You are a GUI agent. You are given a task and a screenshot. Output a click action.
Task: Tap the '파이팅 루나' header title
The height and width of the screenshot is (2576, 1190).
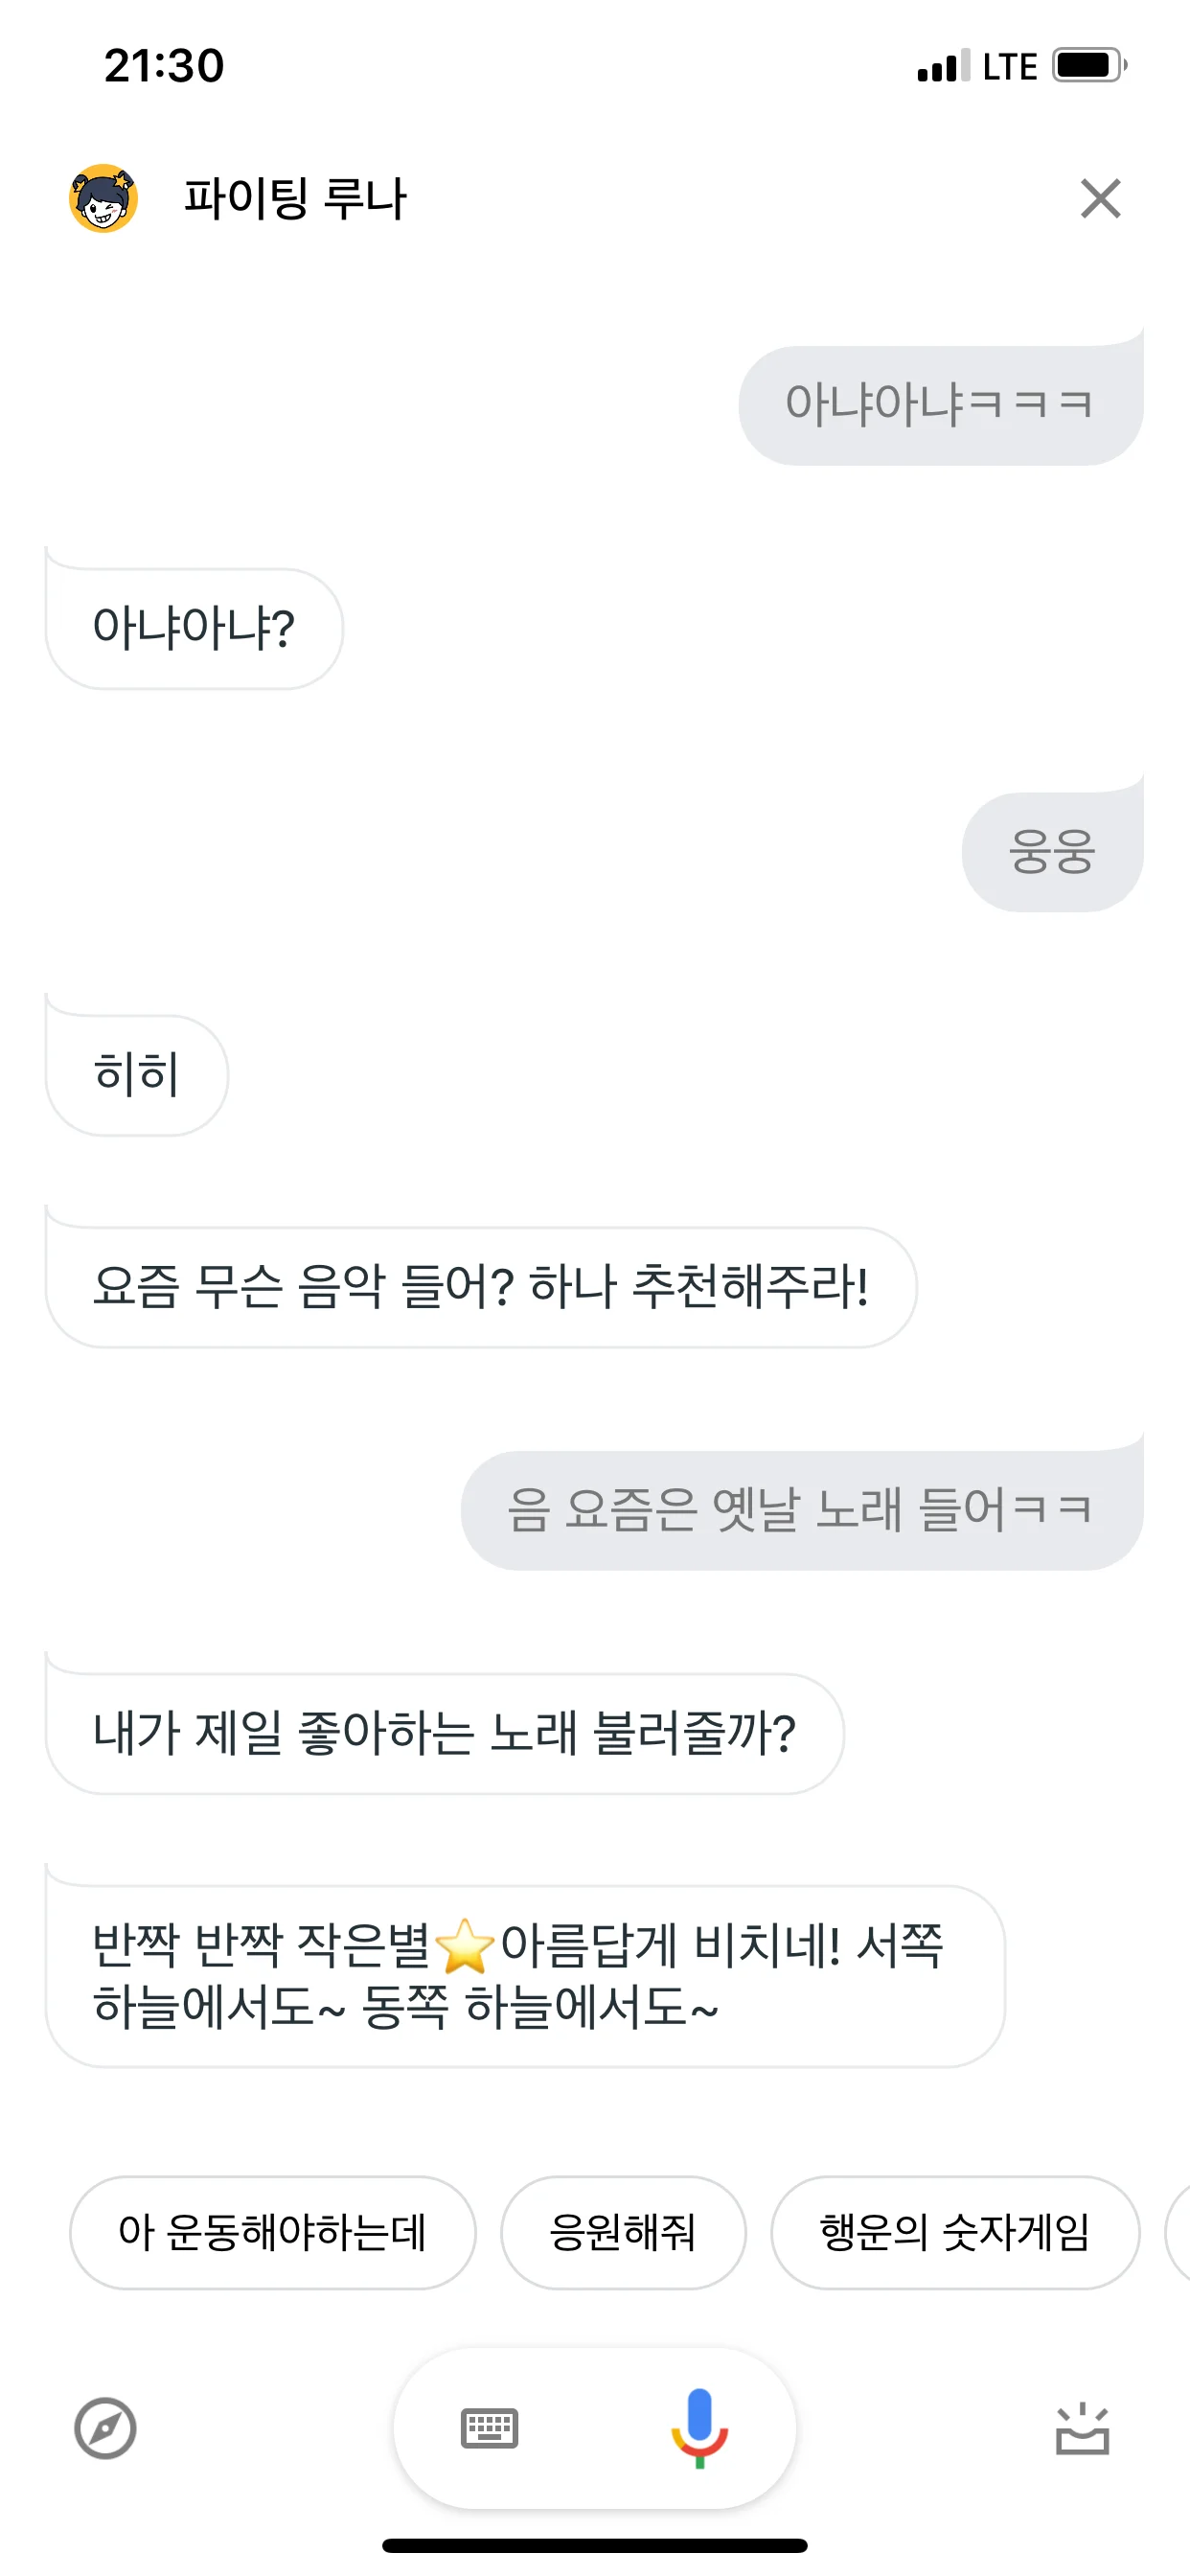pos(295,198)
